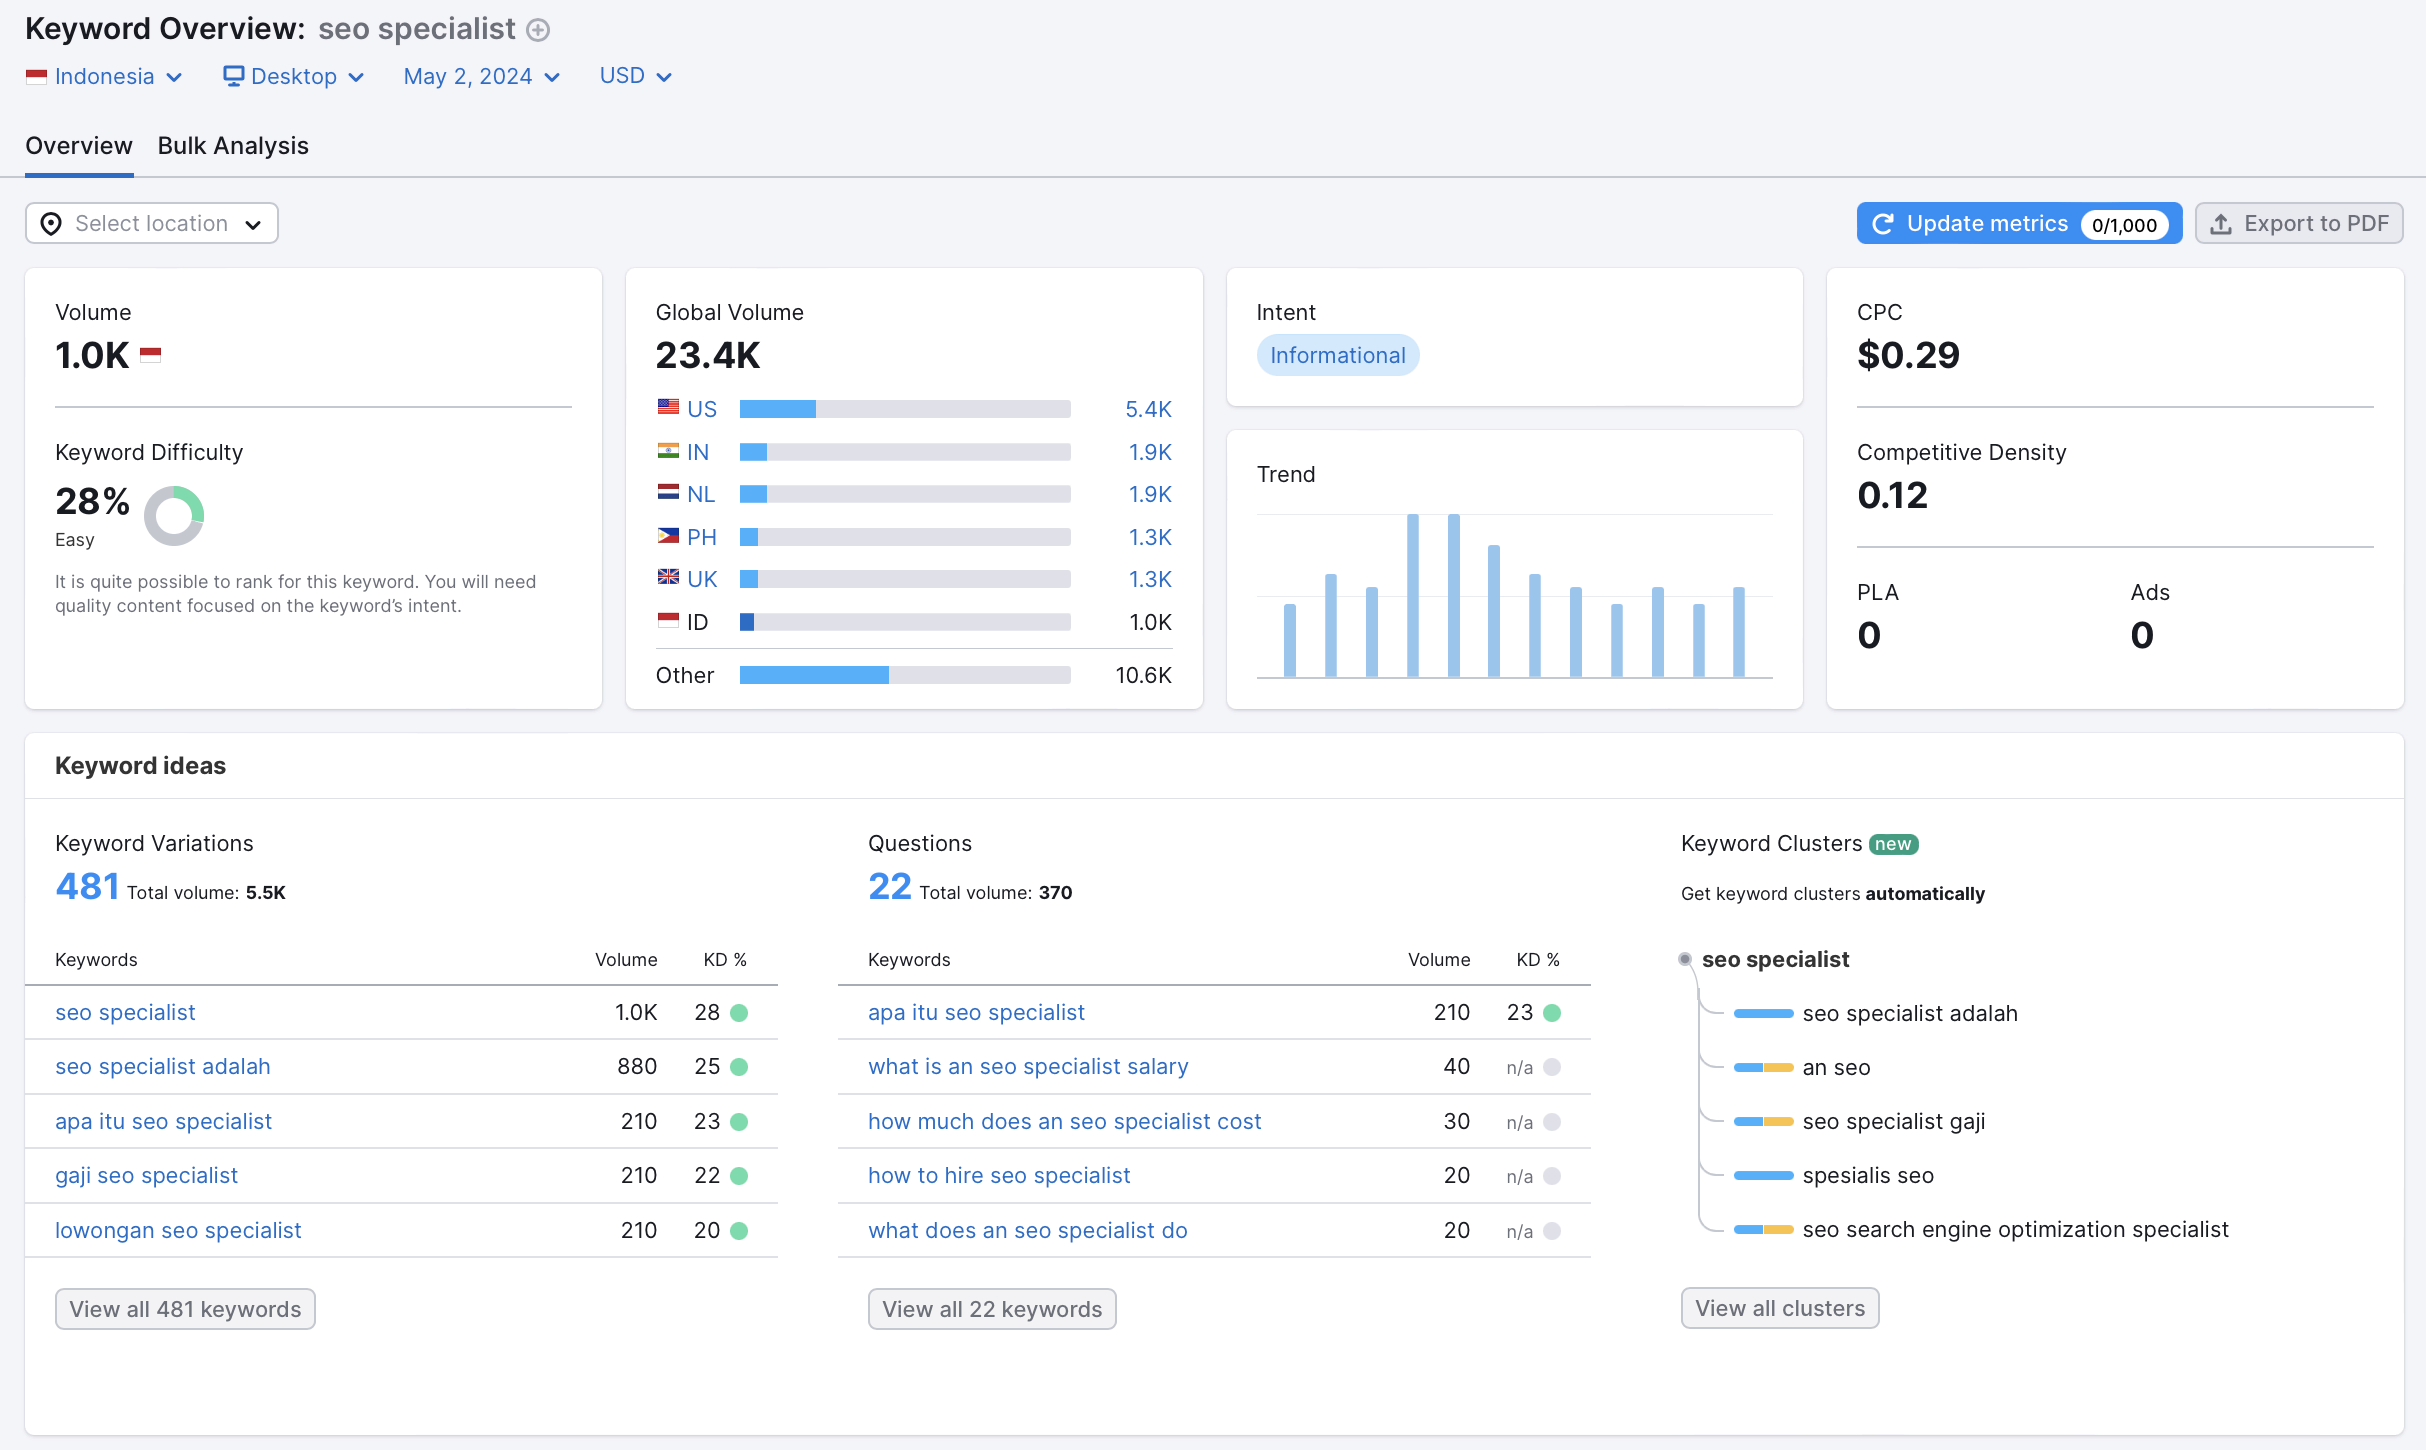Click the tallest bar in Trend chart
Viewport: 2426px width, 1450px height.
coord(1412,594)
